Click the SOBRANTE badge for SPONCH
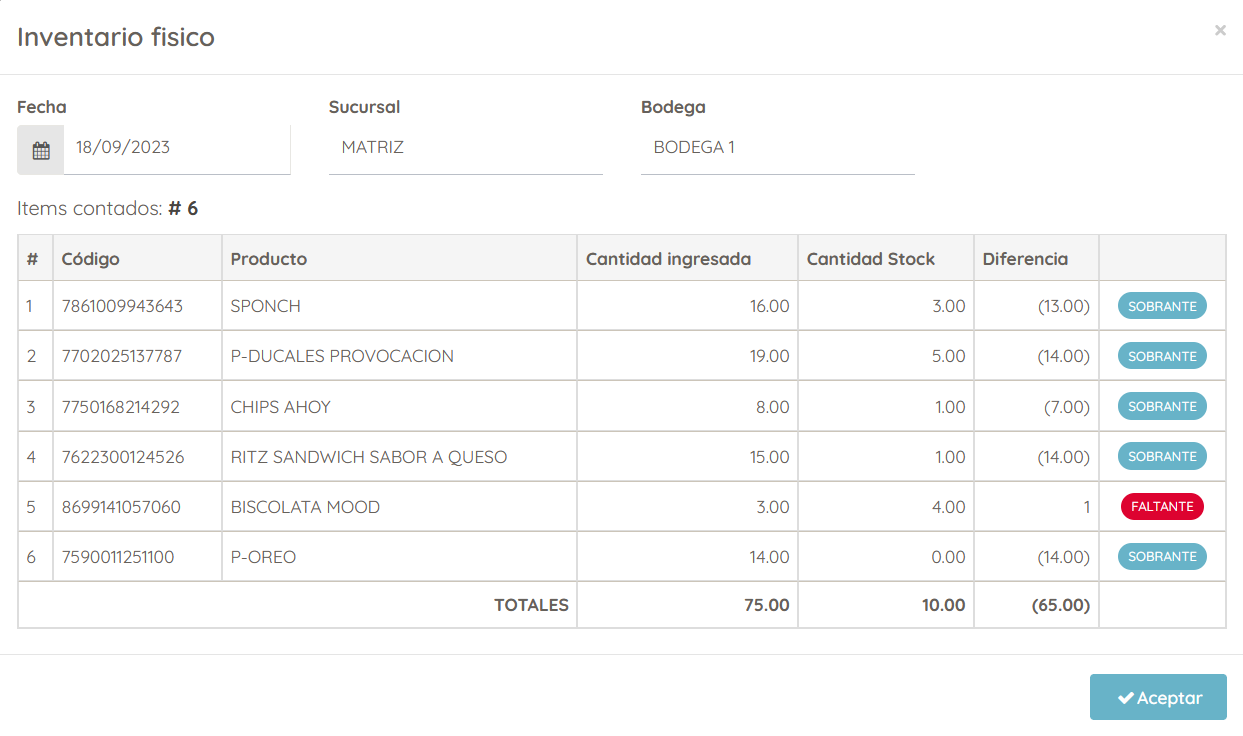The height and width of the screenshot is (736, 1243). coord(1162,306)
